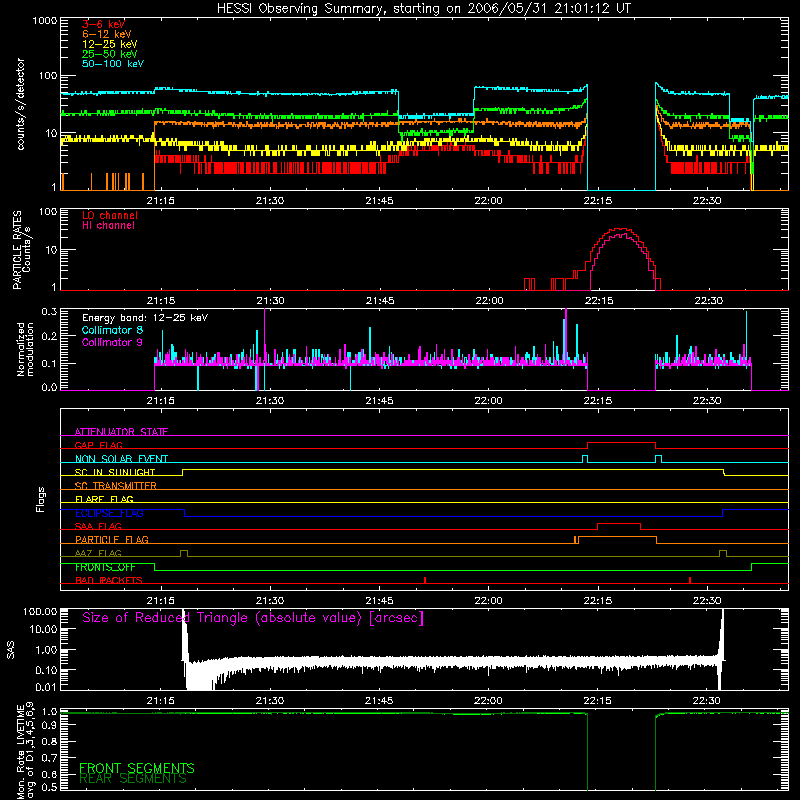This screenshot has width=800, height=800.
Task: Click the 22:15 time label under particle rates panel
Action: (x=598, y=301)
